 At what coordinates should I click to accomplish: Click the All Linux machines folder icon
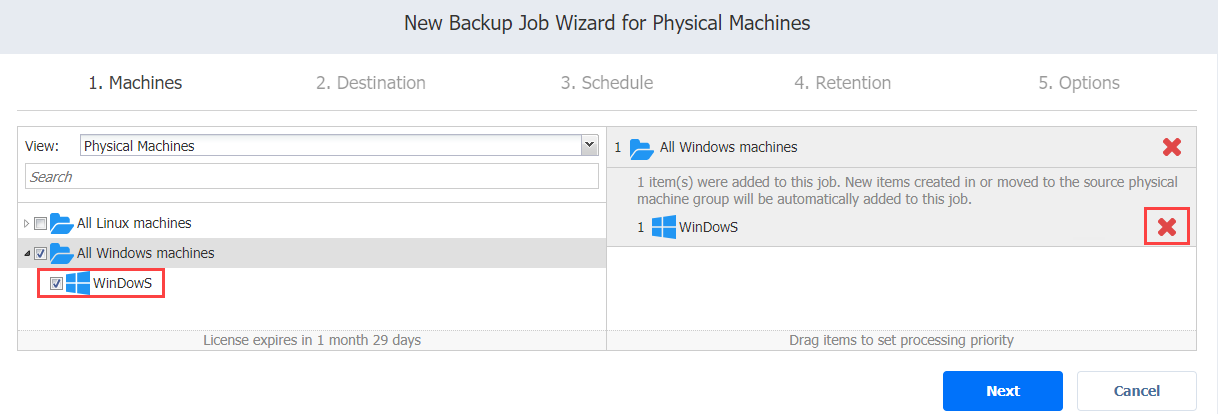(61, 223)
